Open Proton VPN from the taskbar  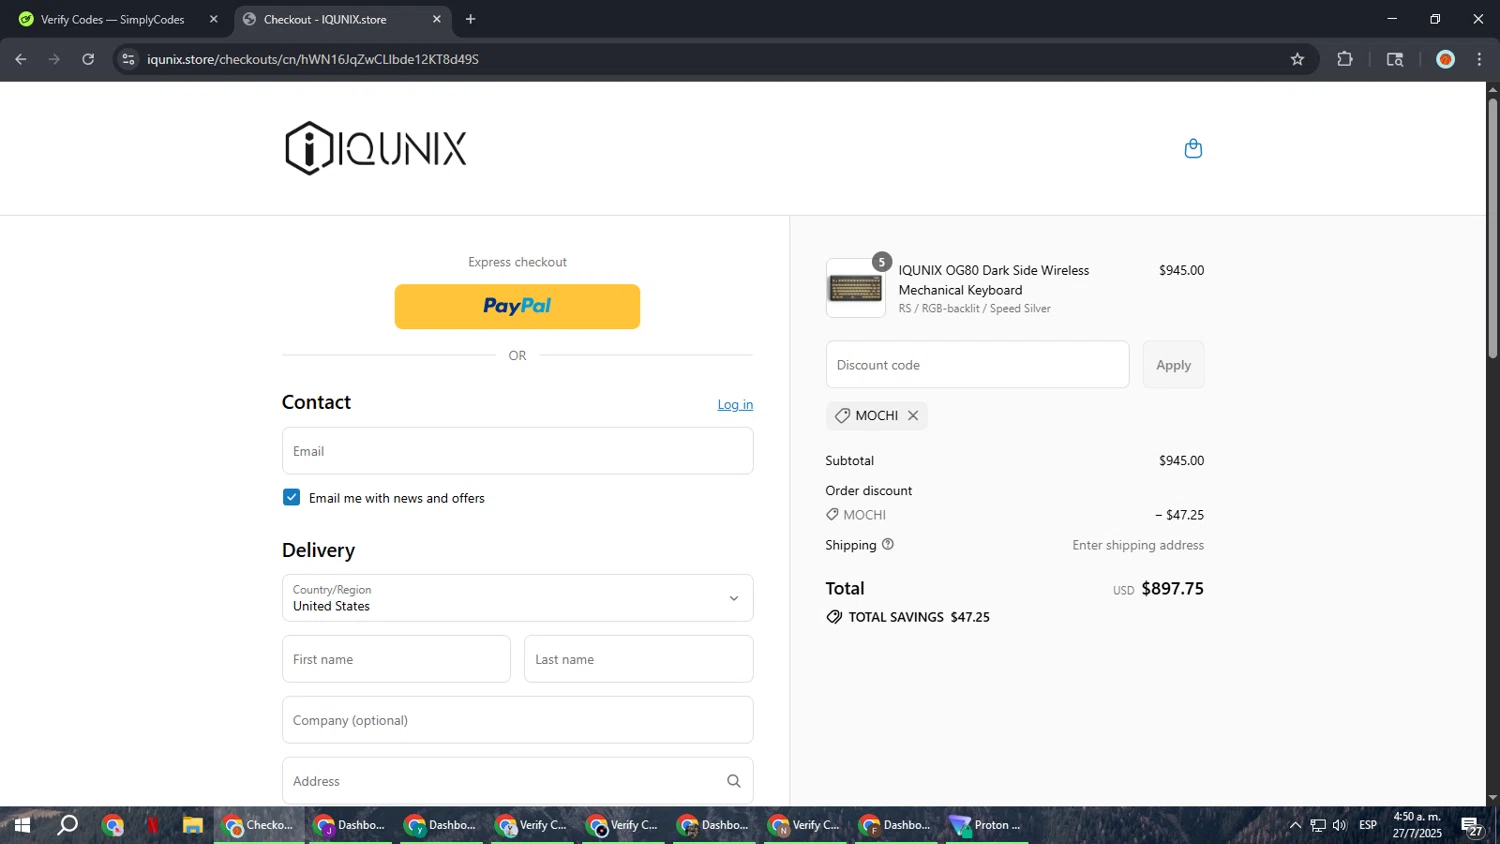click(x=987, y=825)
